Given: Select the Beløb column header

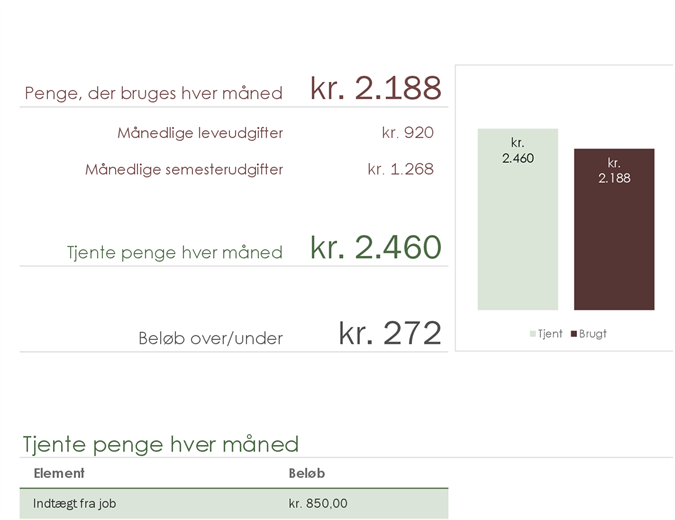Looking at the screenshot, I should (x=307, y=473).
